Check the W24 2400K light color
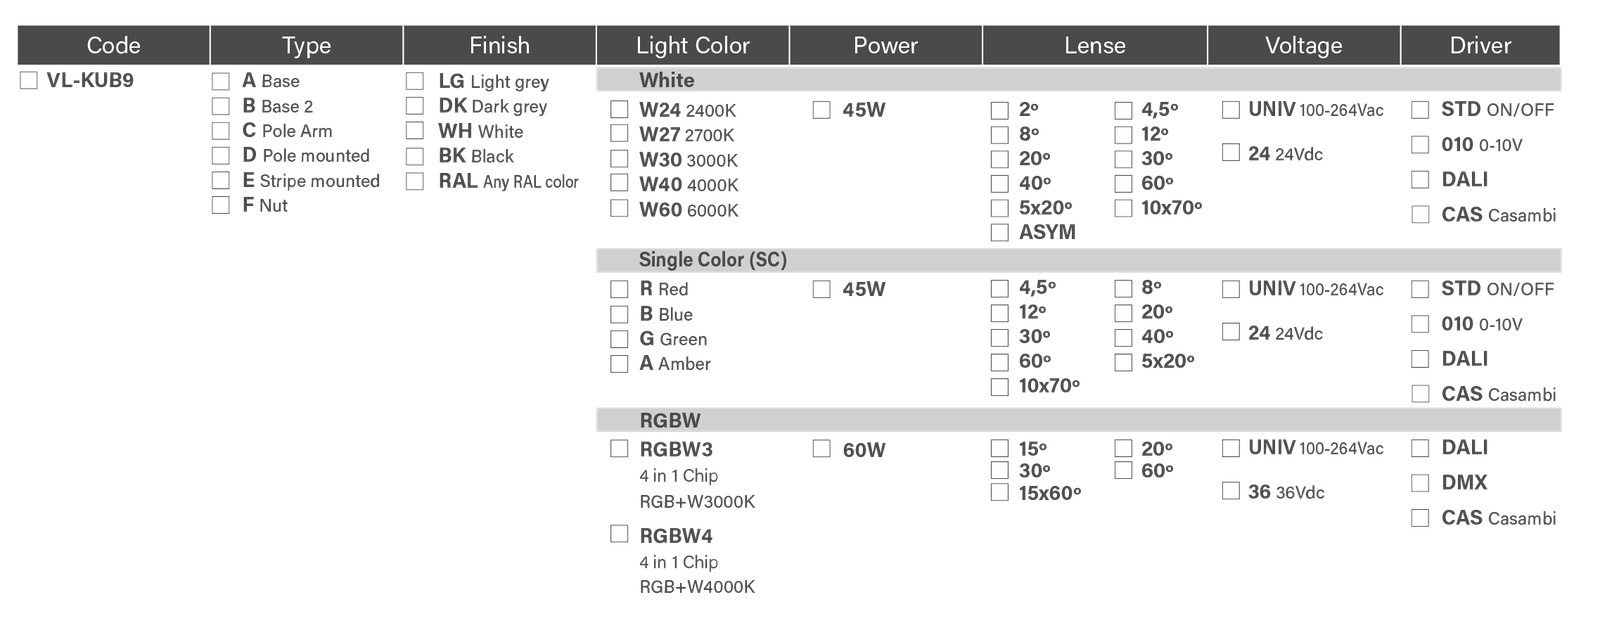The image size is (1600, 623). (619, 109)
